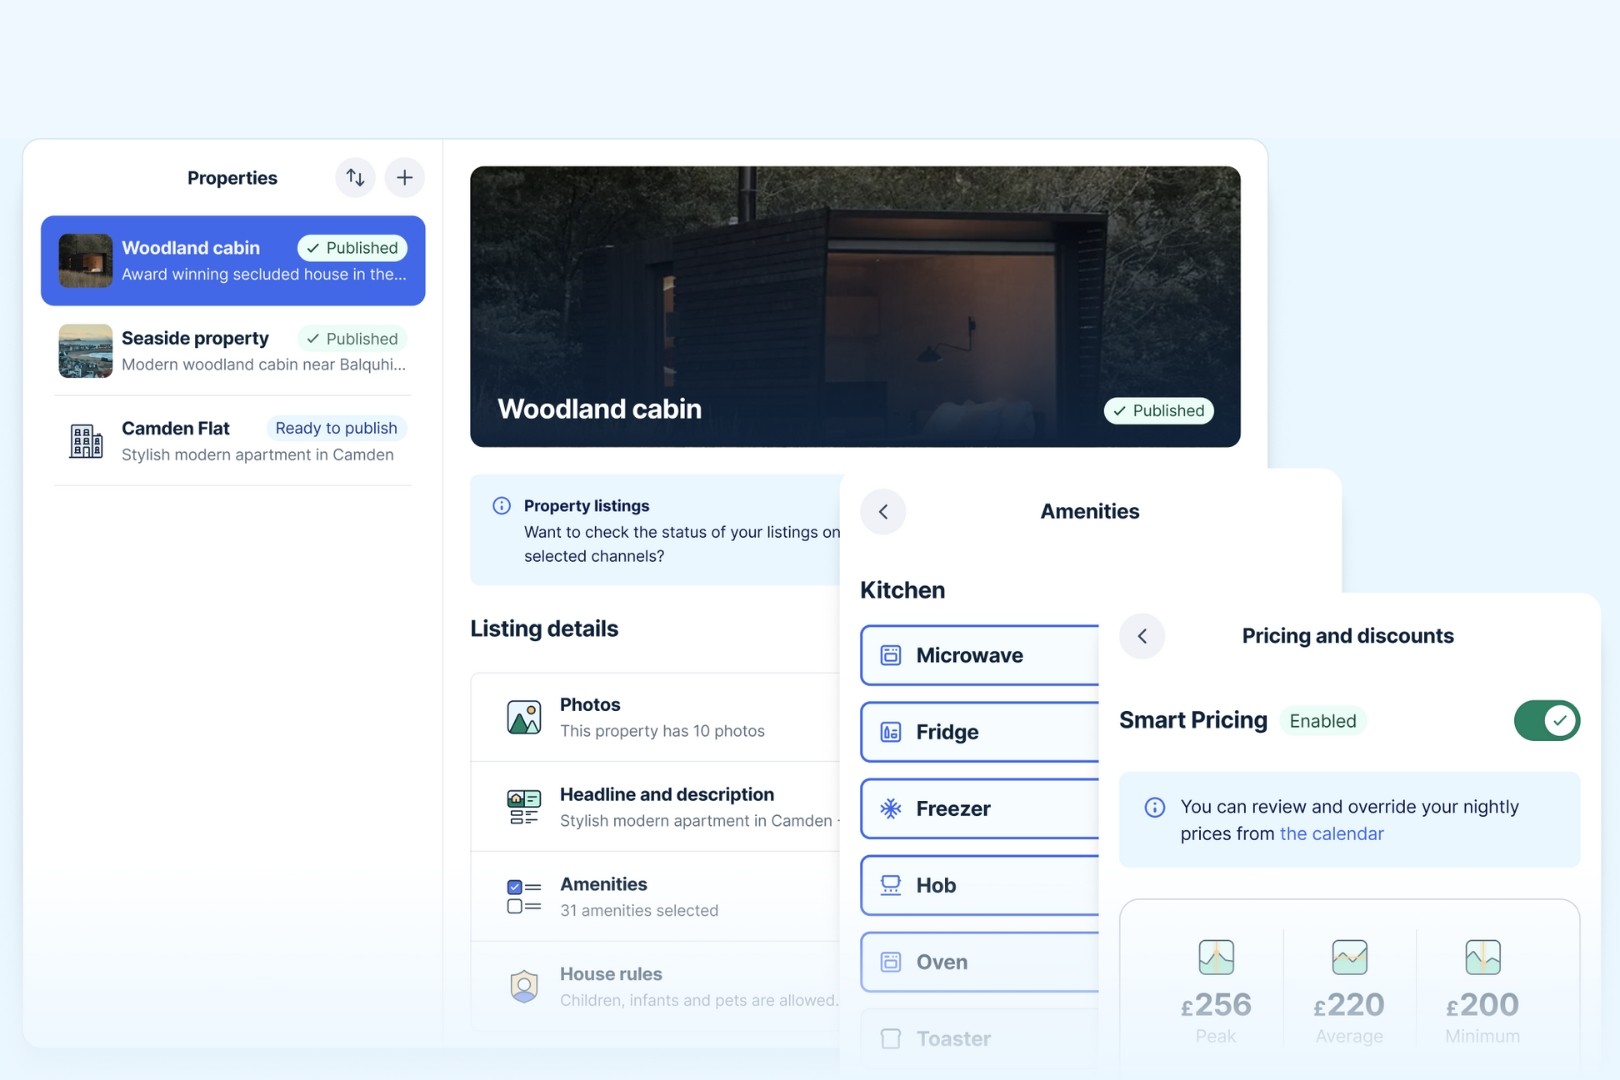Toggle the Freezer amenity option

(980, 809)
